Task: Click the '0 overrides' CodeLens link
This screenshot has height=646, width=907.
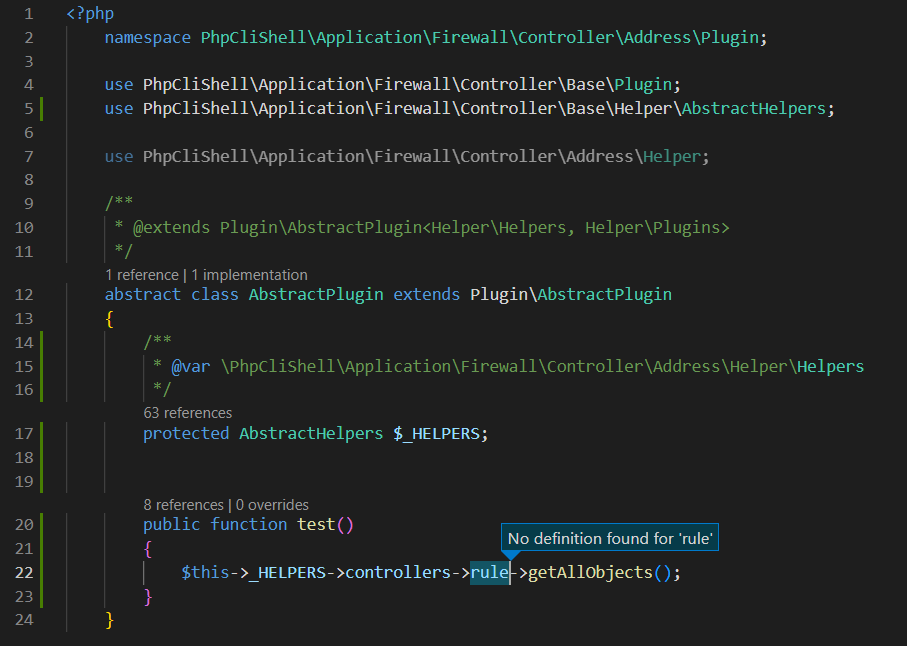Action: pos(271,504)
